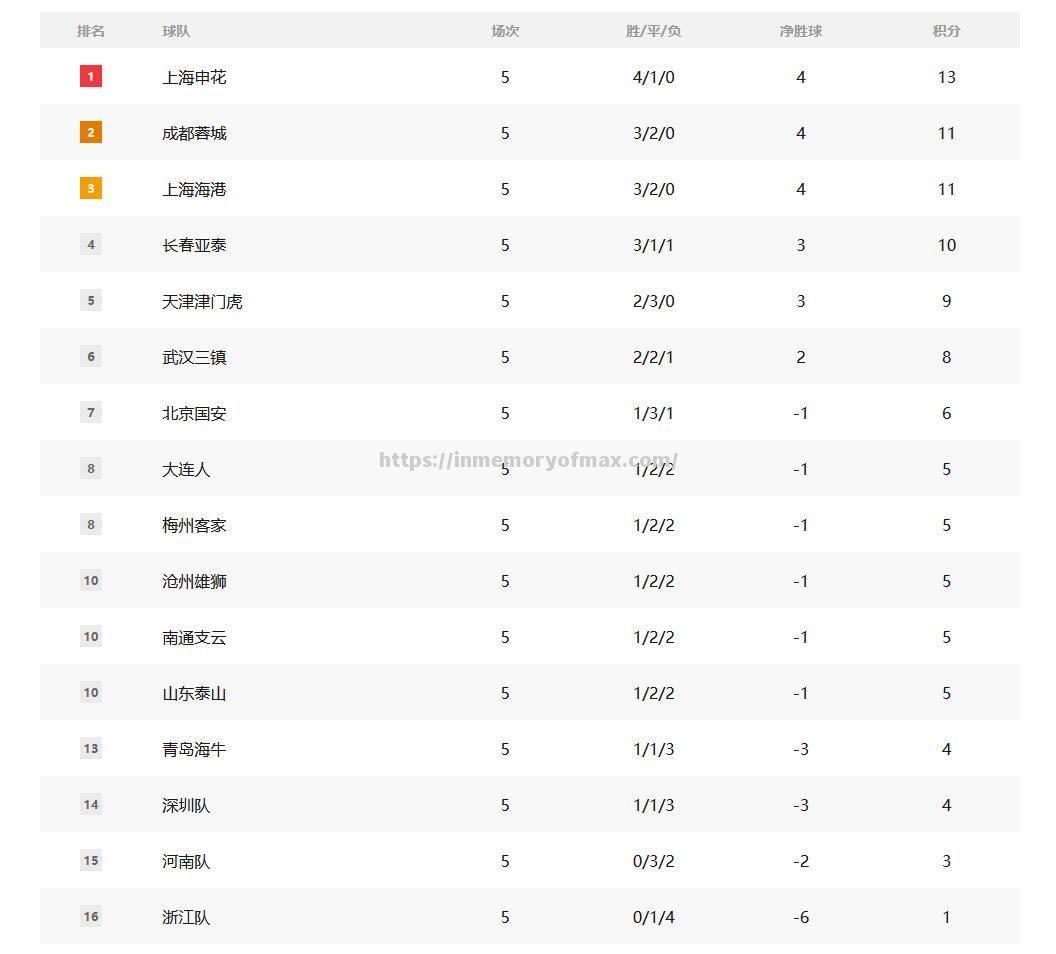Select team 山东泰山
The width and height of the screenshot is (1056, 954).
194,693
